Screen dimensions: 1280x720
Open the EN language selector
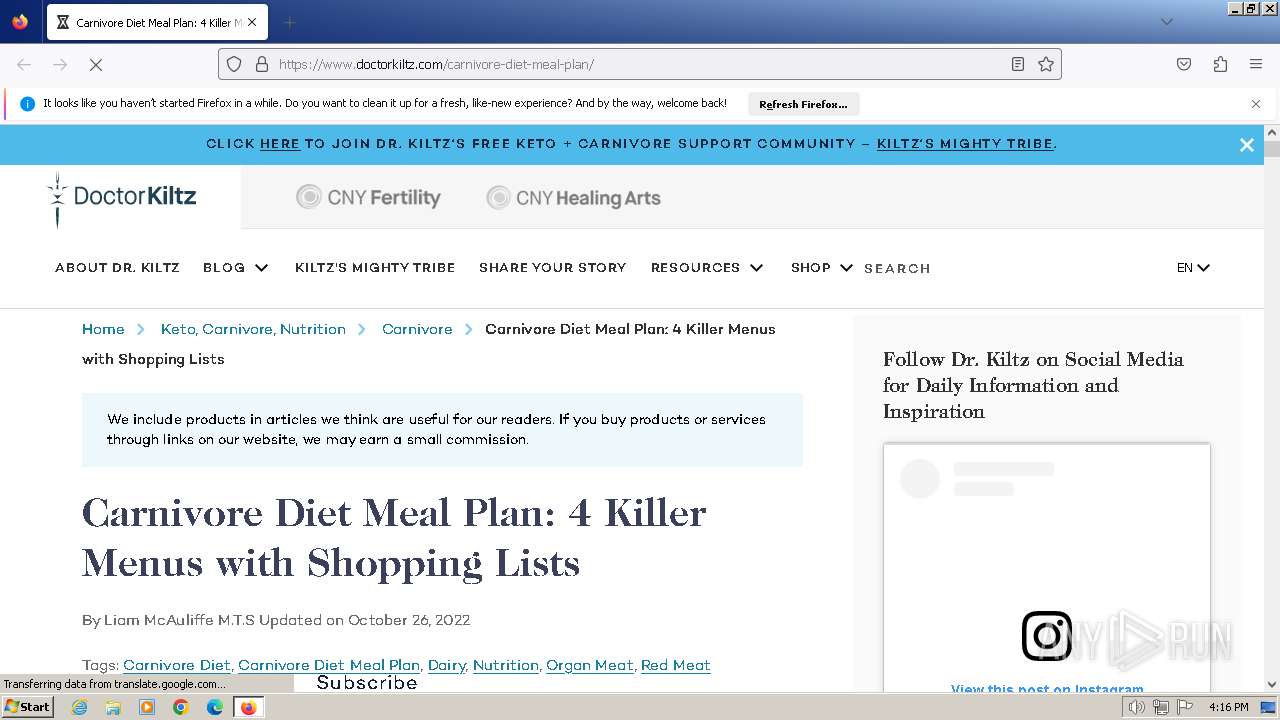pos(1193,268)
